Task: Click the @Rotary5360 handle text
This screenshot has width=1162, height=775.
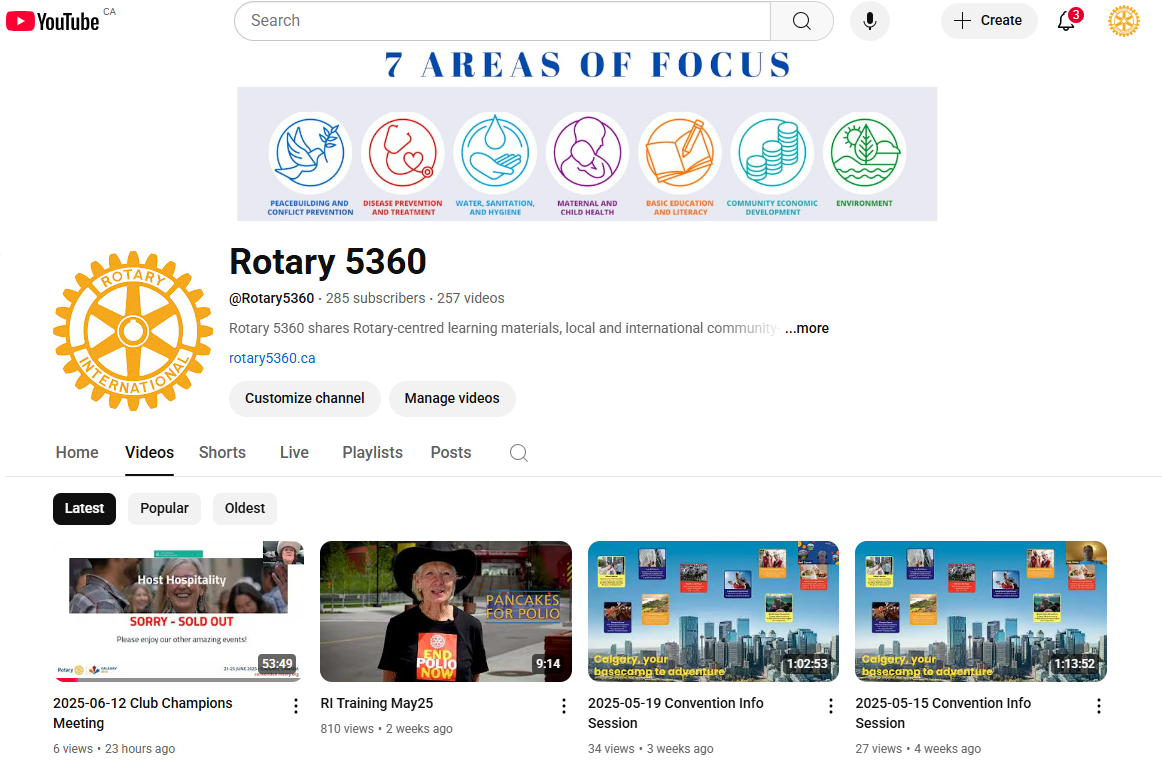Action: (x=271, y=299)
